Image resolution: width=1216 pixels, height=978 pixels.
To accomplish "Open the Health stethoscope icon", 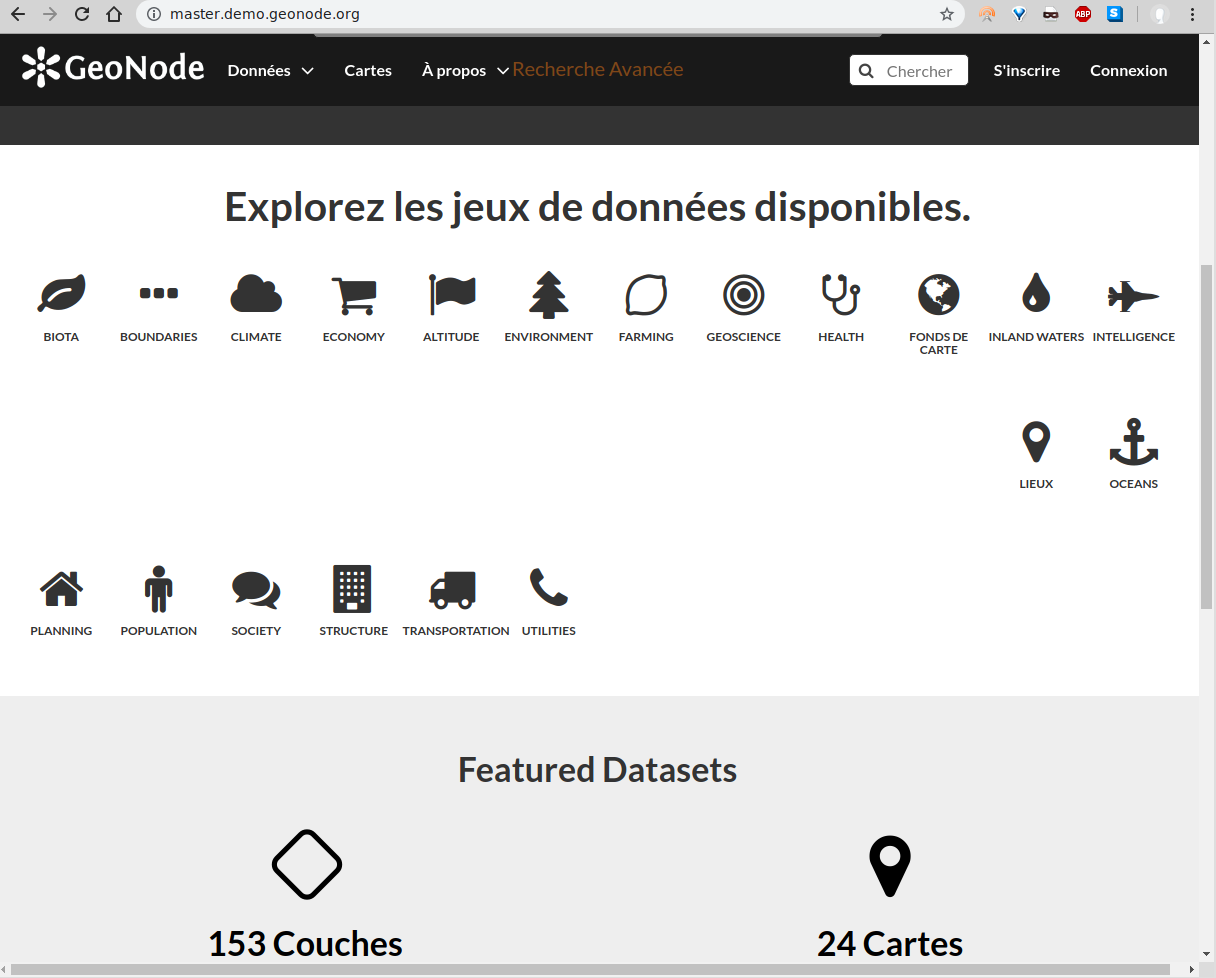I will (x=841, y=294).
